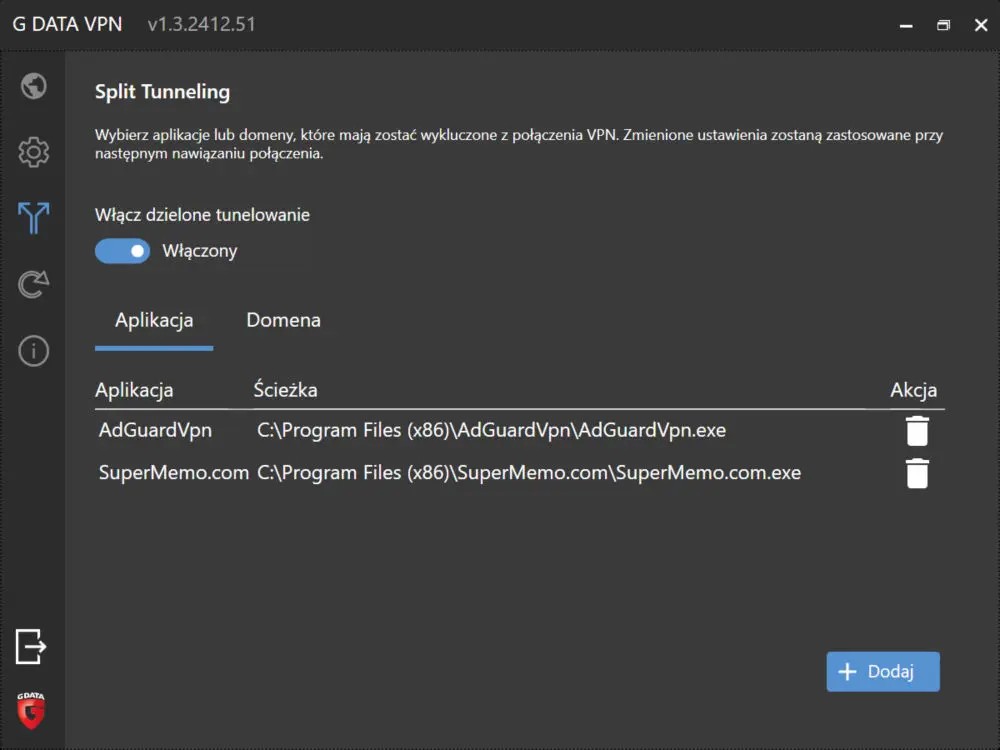
Task: Remove SuperMemo.com using its trash icon
Action: pos(916,473)
